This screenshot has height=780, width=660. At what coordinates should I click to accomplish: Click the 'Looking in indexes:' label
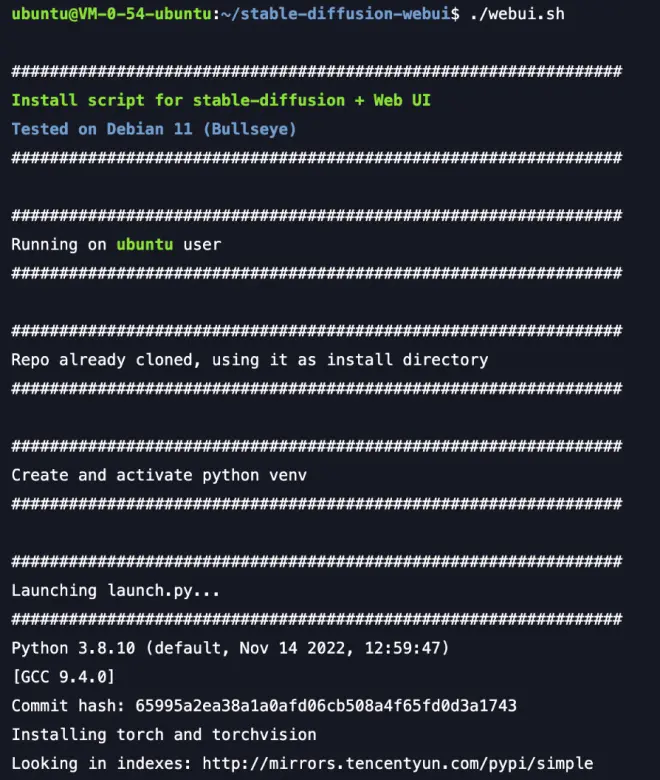[101, 764]
